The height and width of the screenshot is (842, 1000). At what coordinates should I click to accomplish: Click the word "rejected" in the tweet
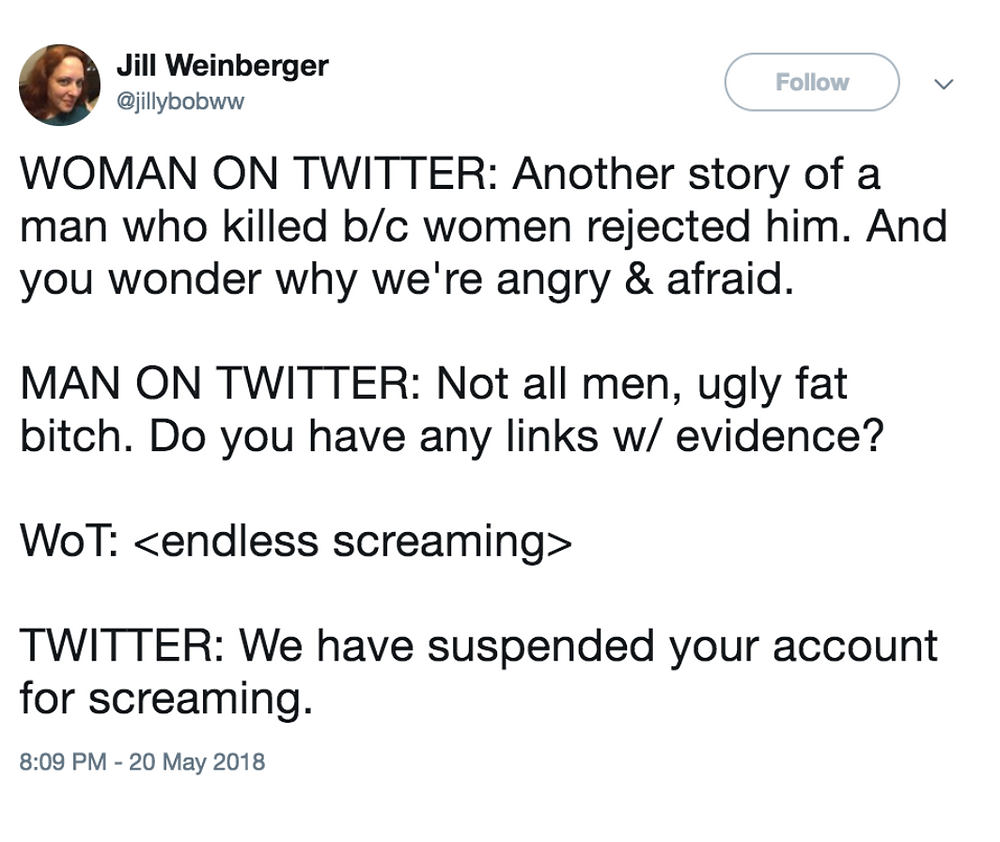(668, 228)
